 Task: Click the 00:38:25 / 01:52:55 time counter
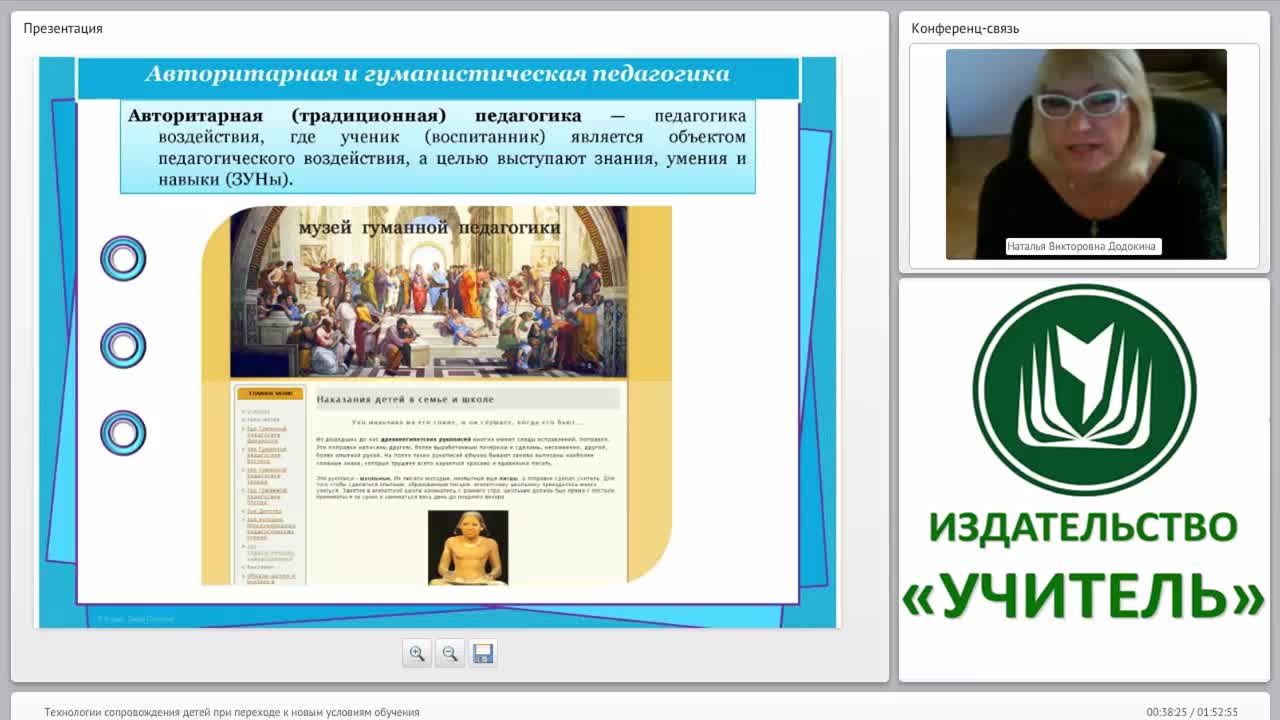(1192, 712)
